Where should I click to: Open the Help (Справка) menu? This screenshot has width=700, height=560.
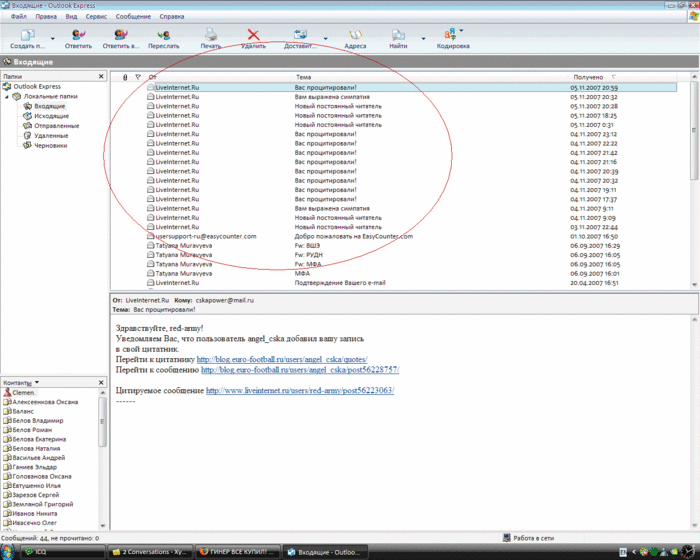point(172,17)
